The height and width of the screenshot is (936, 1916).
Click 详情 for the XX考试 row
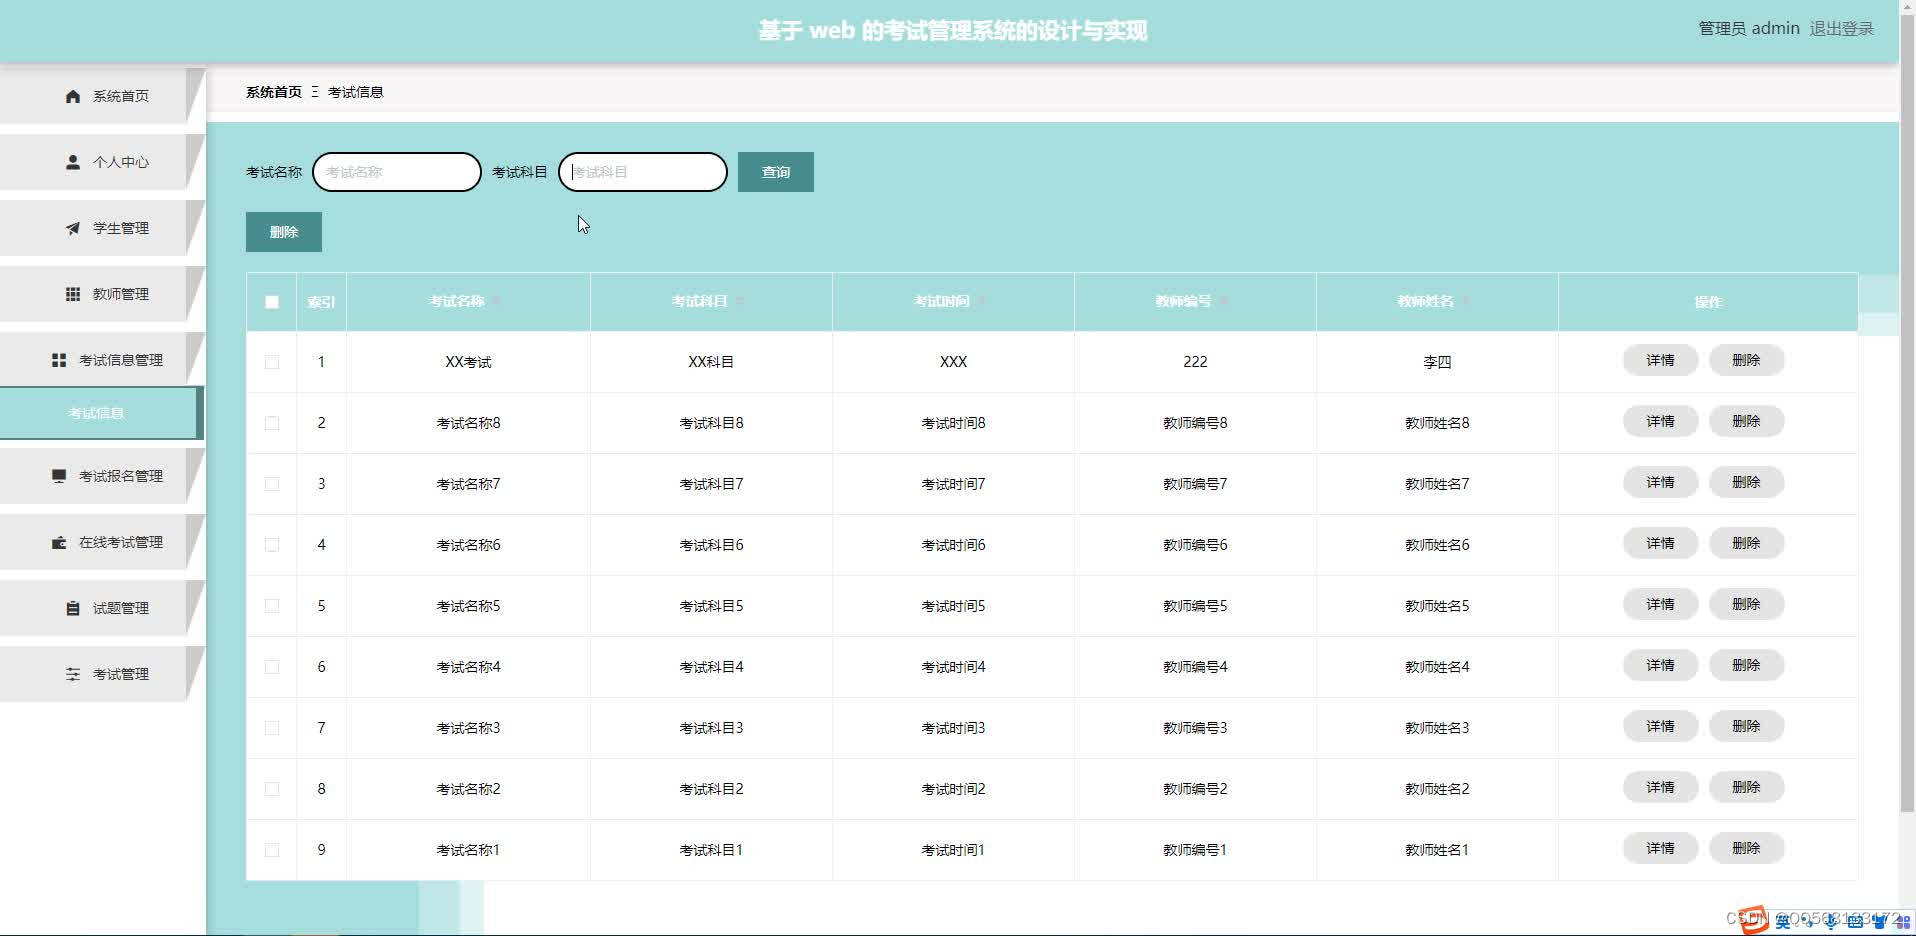coord(1659,360)
